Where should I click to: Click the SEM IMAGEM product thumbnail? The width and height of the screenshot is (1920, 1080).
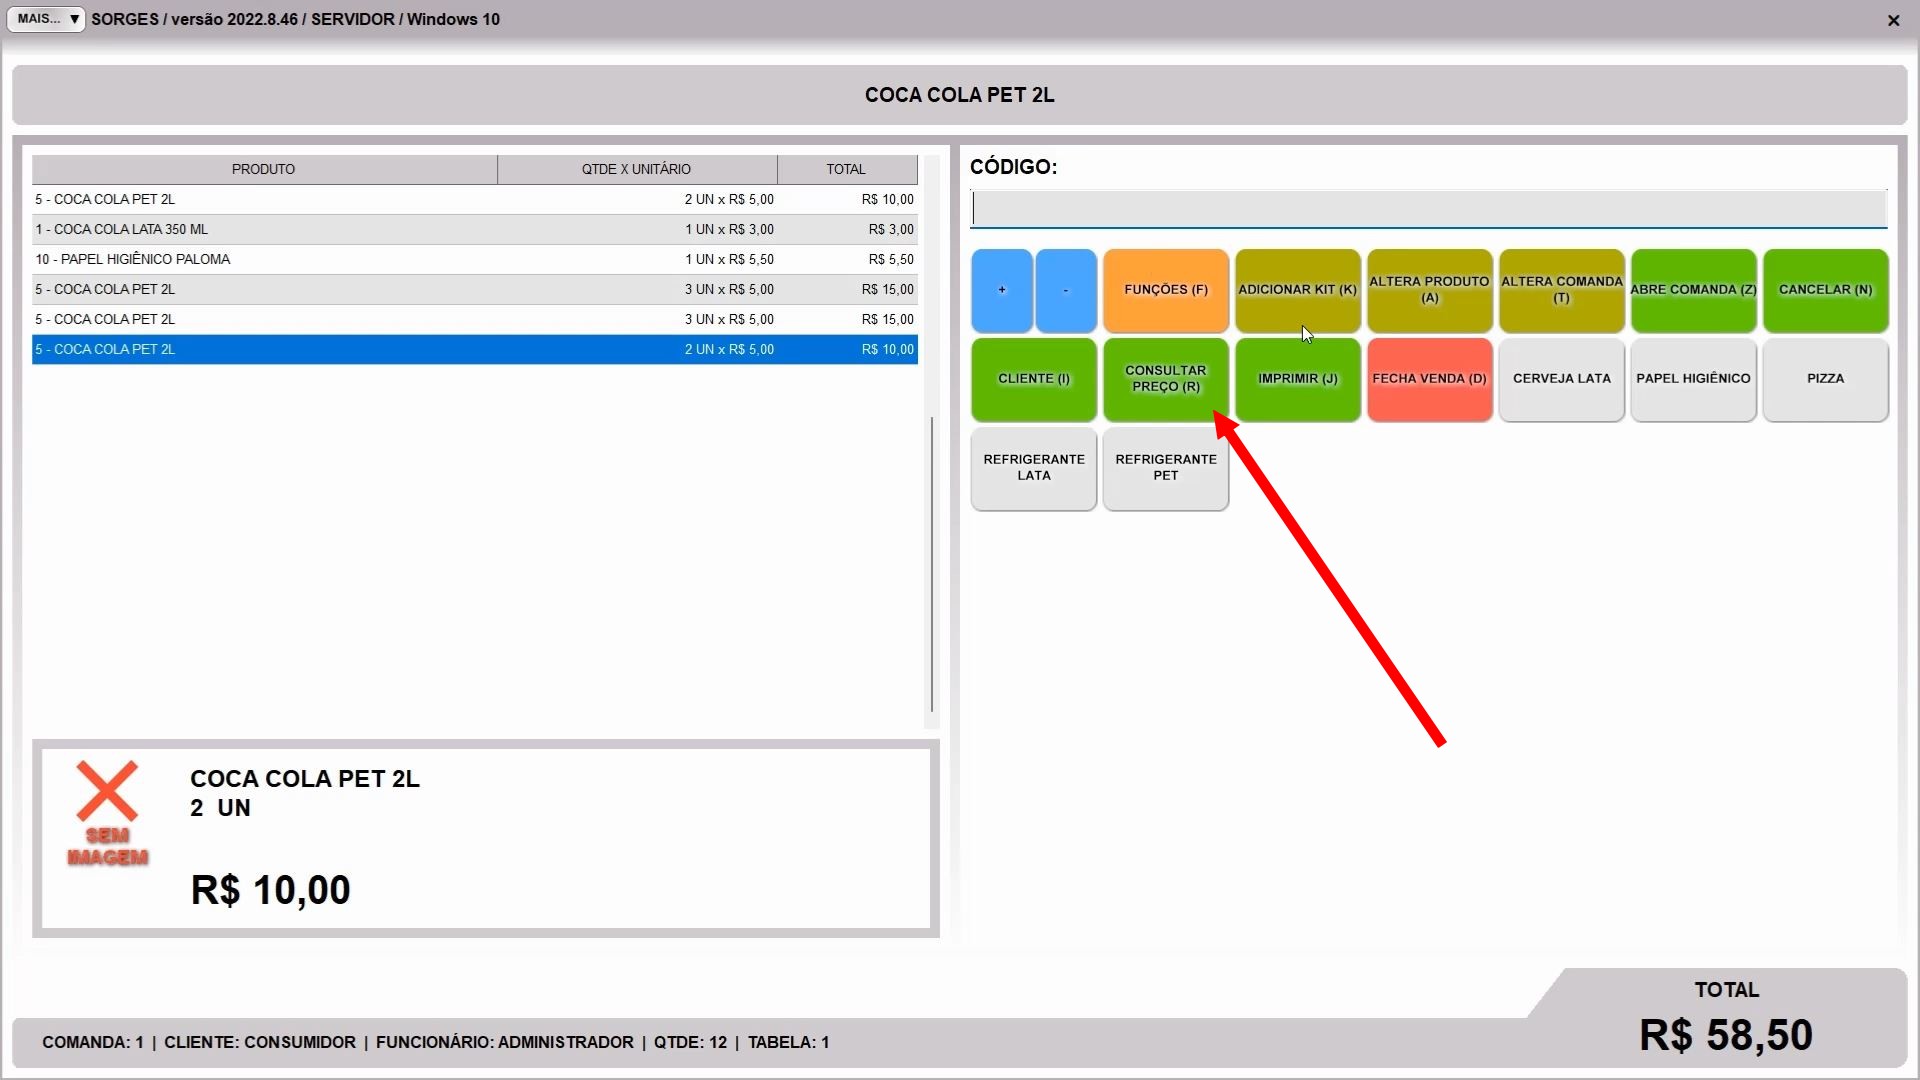point(108,813)
